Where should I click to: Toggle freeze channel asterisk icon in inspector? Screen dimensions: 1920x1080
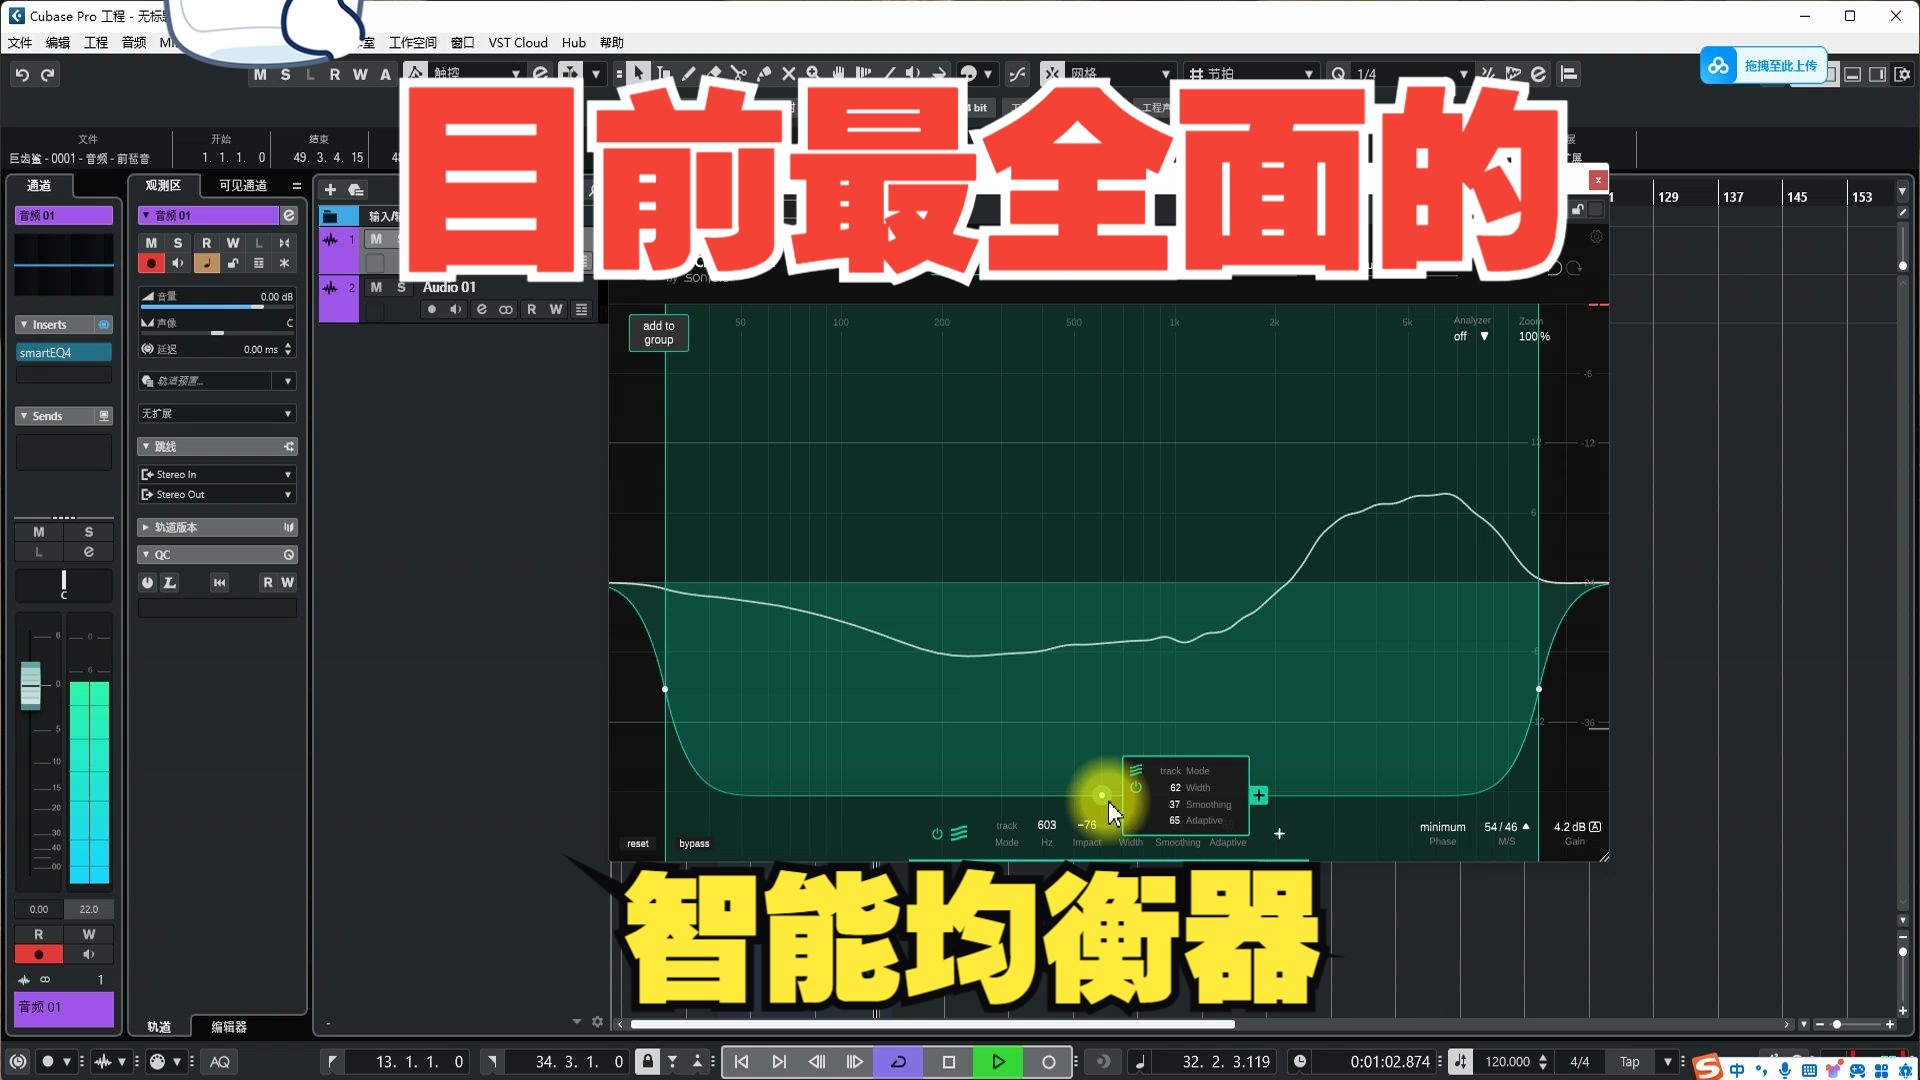285,263
